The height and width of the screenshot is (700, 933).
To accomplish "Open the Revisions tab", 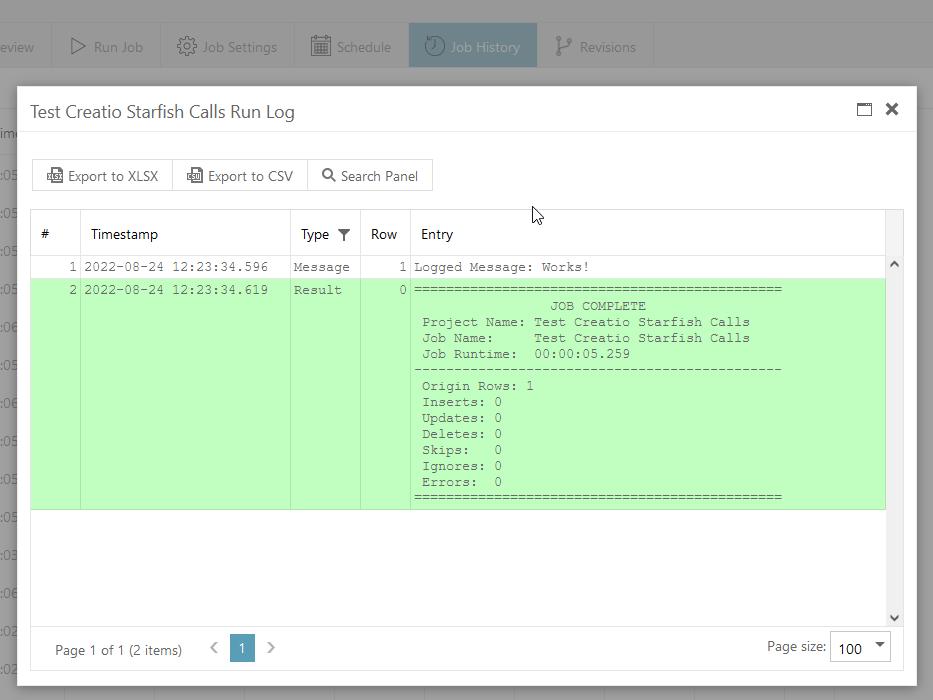I will coord(595,46).
